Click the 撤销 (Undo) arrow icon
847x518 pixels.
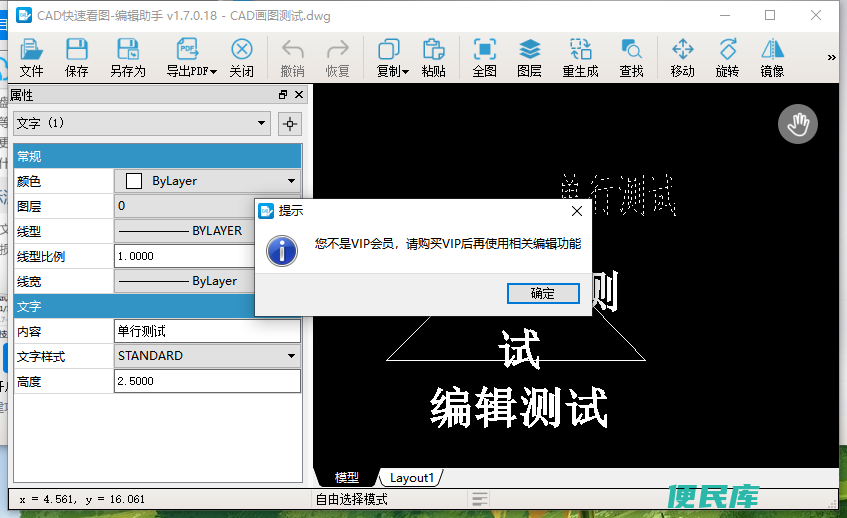[293, 58]
